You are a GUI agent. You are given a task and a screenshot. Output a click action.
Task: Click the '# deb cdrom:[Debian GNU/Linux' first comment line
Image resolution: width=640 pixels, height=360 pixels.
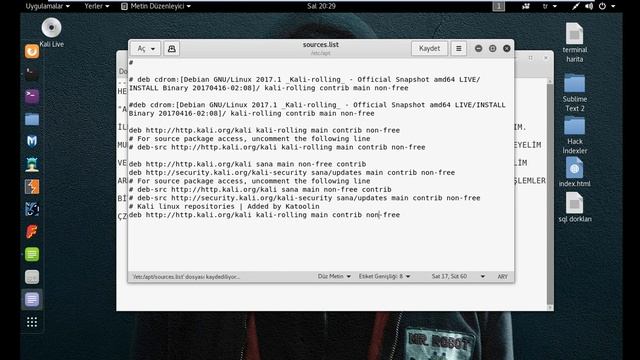tap(304, 84)
